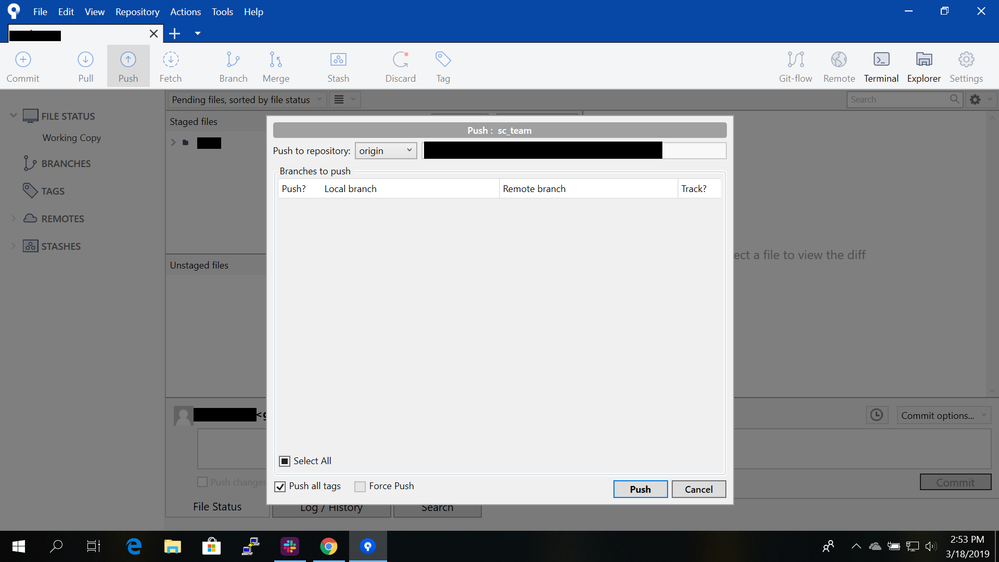Open the Pending files sort dropdown
The width and height of the screenshot is (999, 562).
click(247, 99)
